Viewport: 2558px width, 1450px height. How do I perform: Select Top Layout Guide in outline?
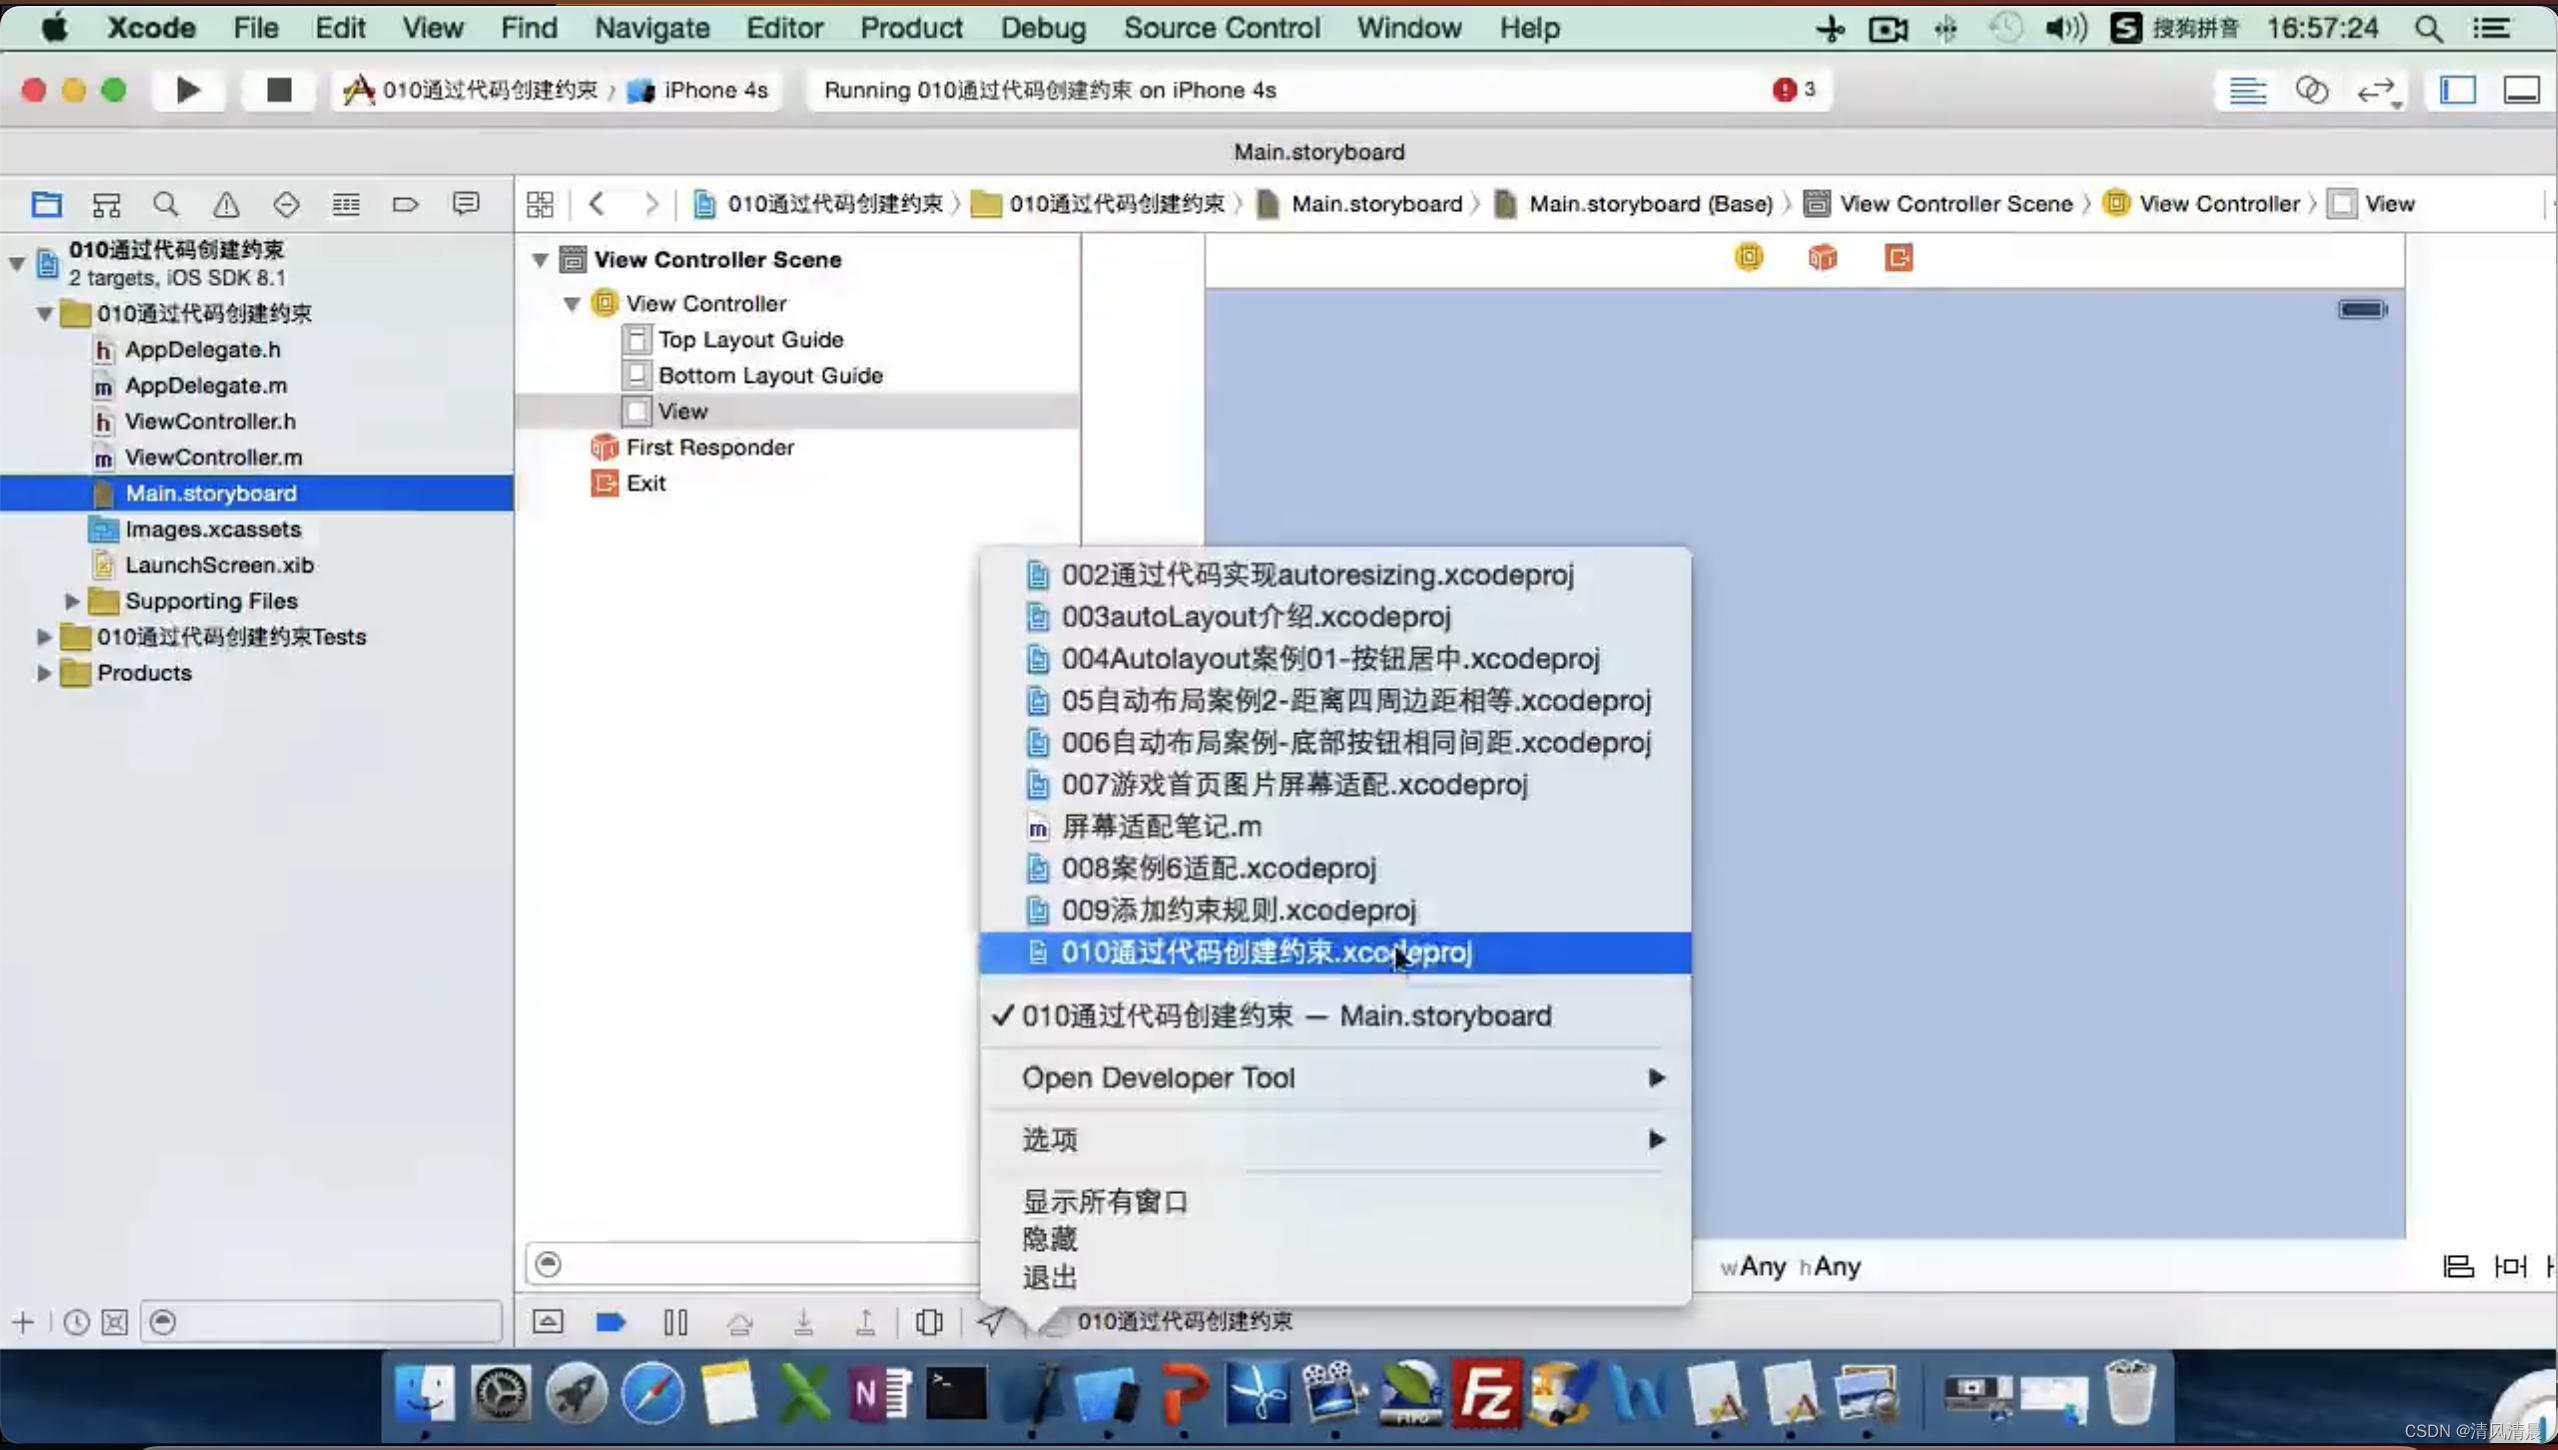pos(750,339)
